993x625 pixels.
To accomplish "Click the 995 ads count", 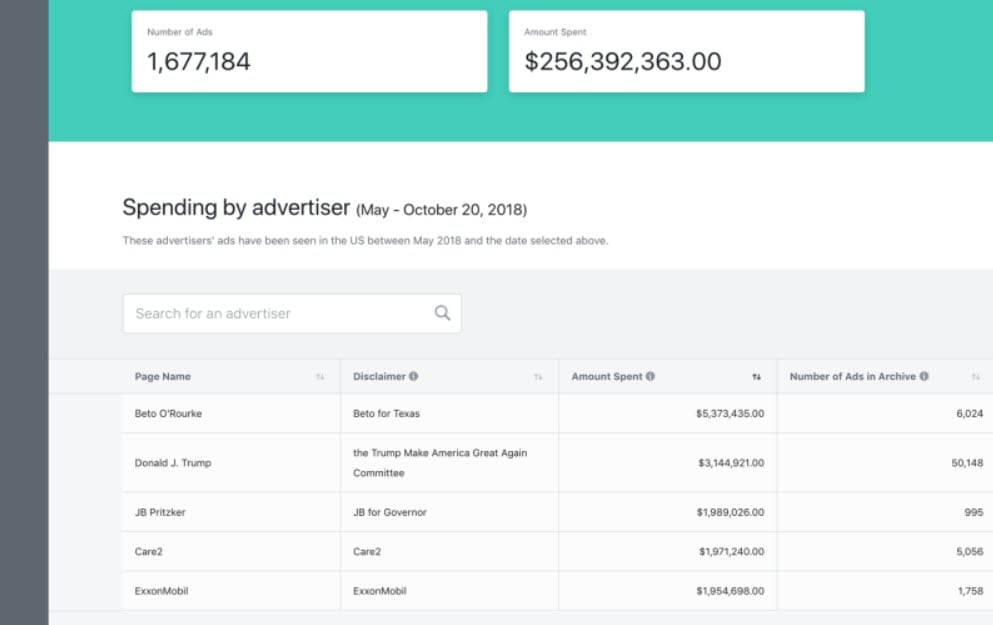I will (974, 512).
